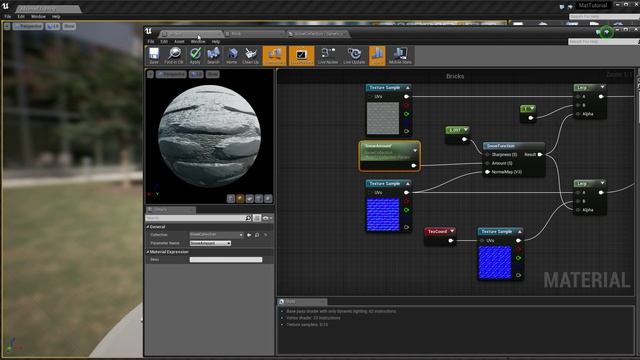Open Lit view mode in material preview
This screenshot has height=360, width=640.
tap(196, 74)
